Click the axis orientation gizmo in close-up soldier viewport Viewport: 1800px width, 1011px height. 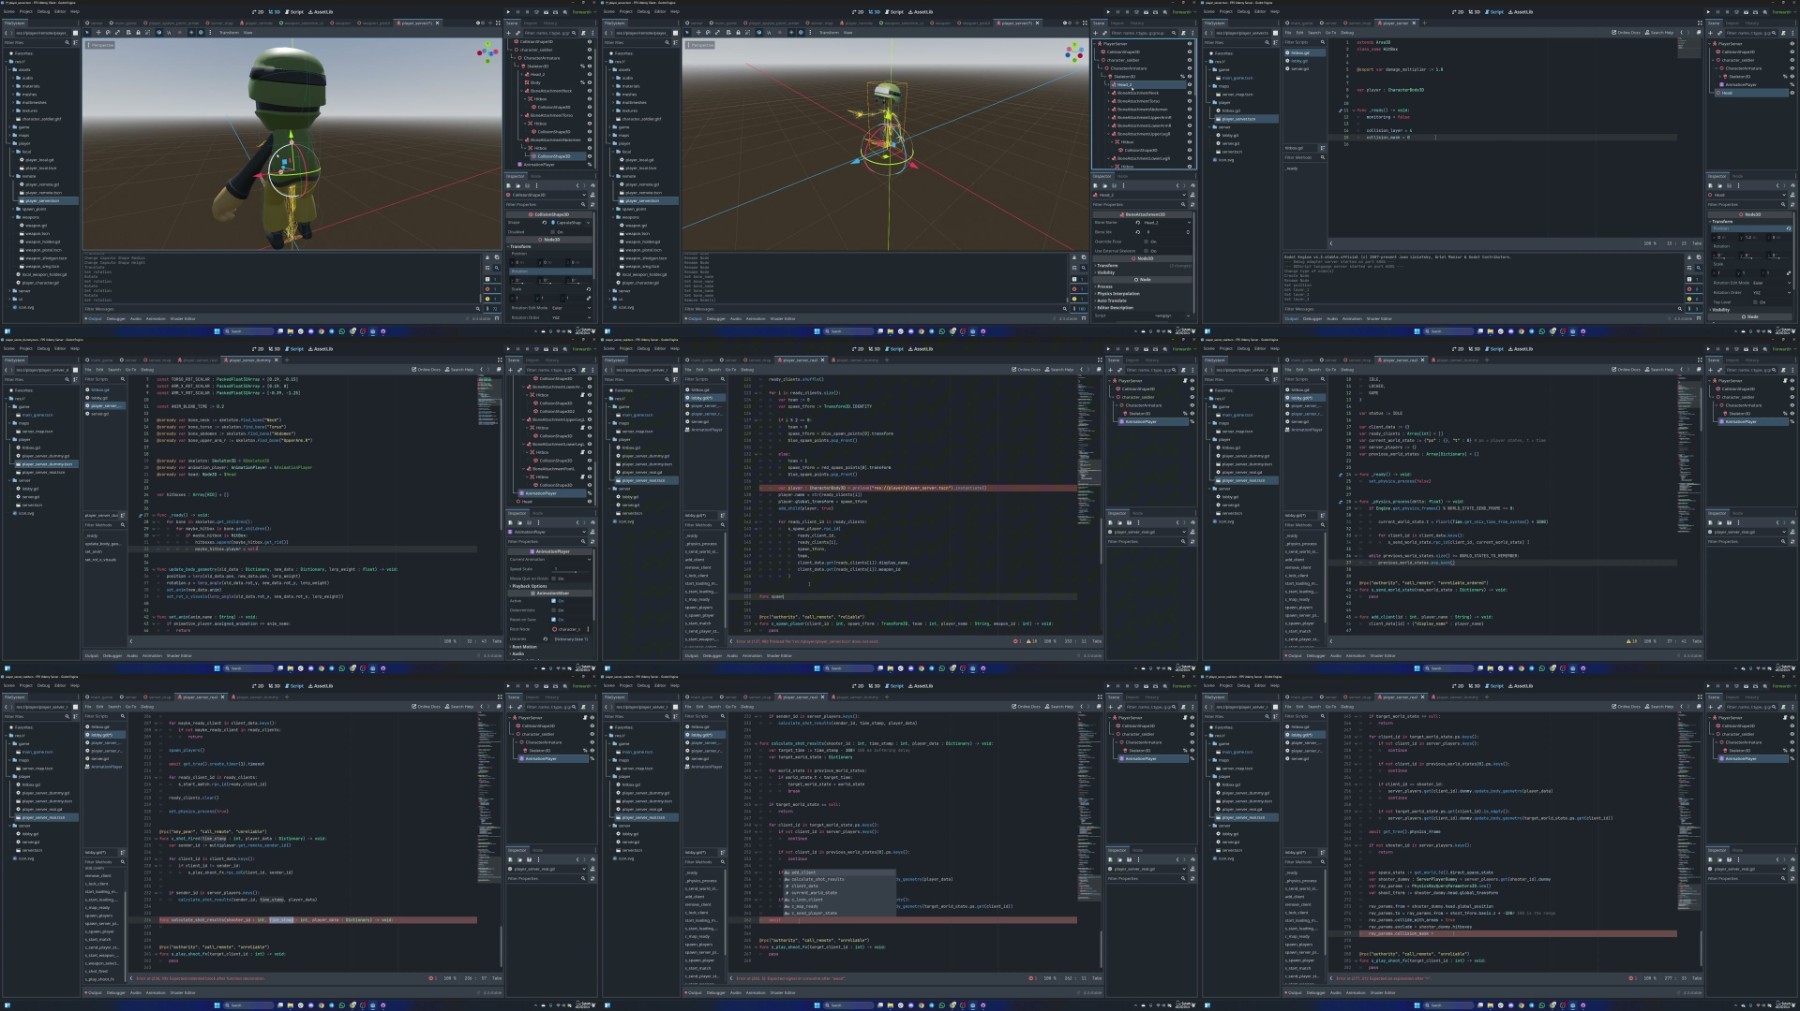(487, 52)
